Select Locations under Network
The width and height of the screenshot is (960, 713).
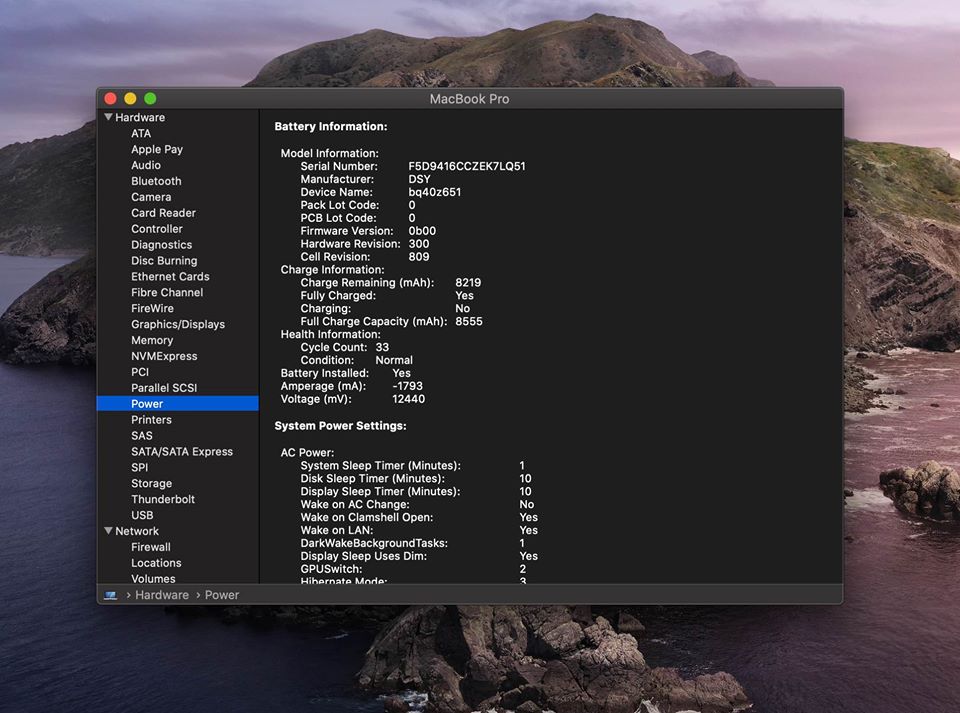click(x=156, y=563)
